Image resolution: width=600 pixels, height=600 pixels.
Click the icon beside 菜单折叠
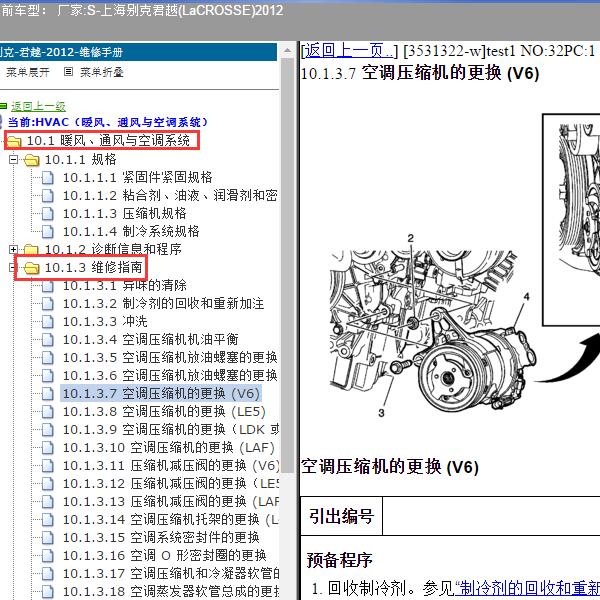click(x=68, y=72)
